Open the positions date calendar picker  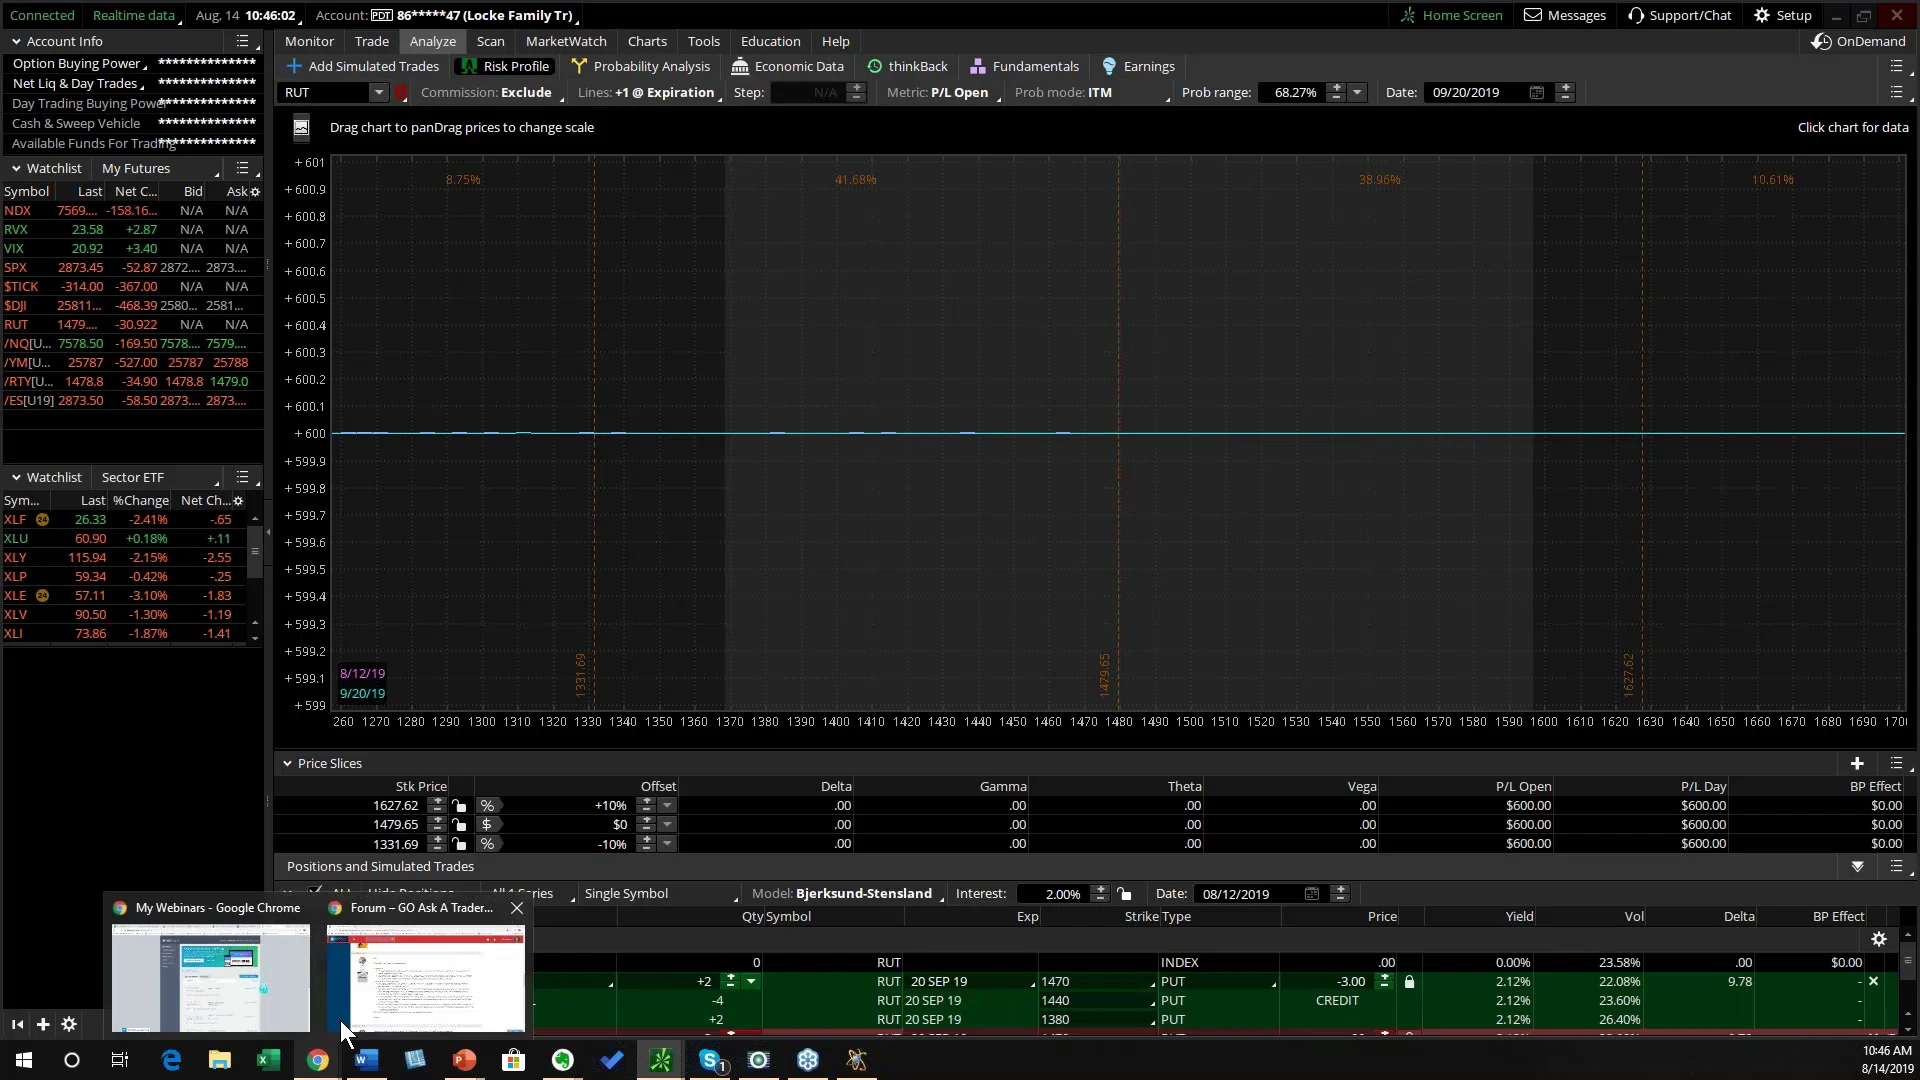(x=1312, y=893)
